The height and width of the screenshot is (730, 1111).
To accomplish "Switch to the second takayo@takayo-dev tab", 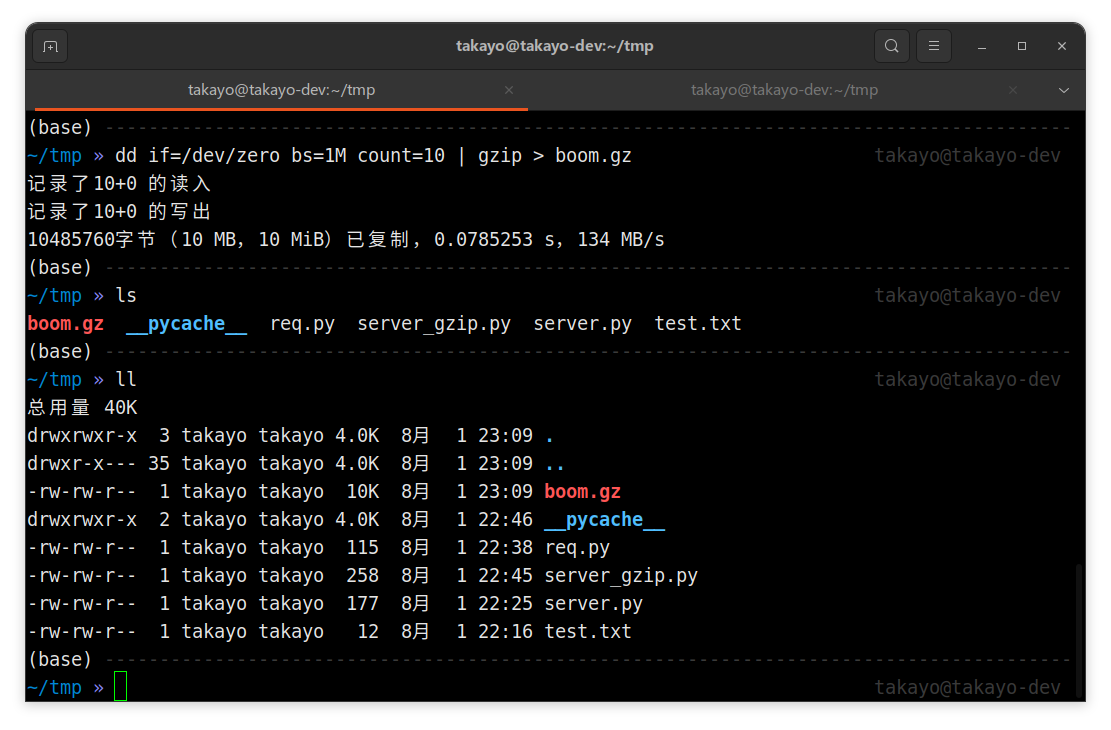I will coord(783,90).
